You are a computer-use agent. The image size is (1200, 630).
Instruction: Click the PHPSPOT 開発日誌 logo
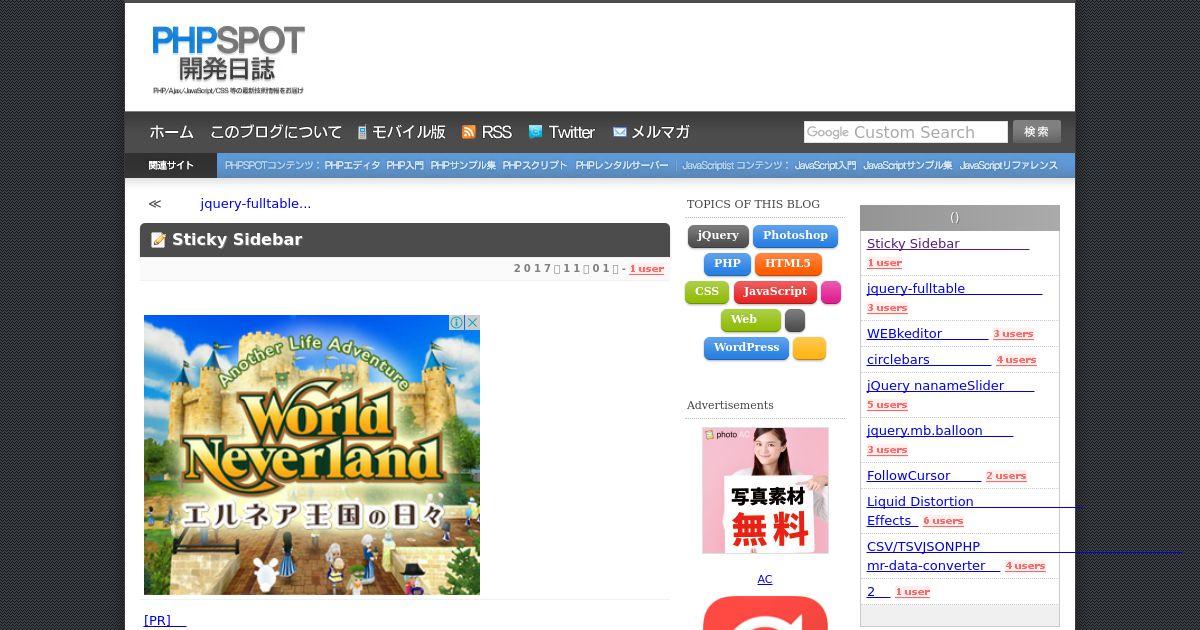pos(228,60)
